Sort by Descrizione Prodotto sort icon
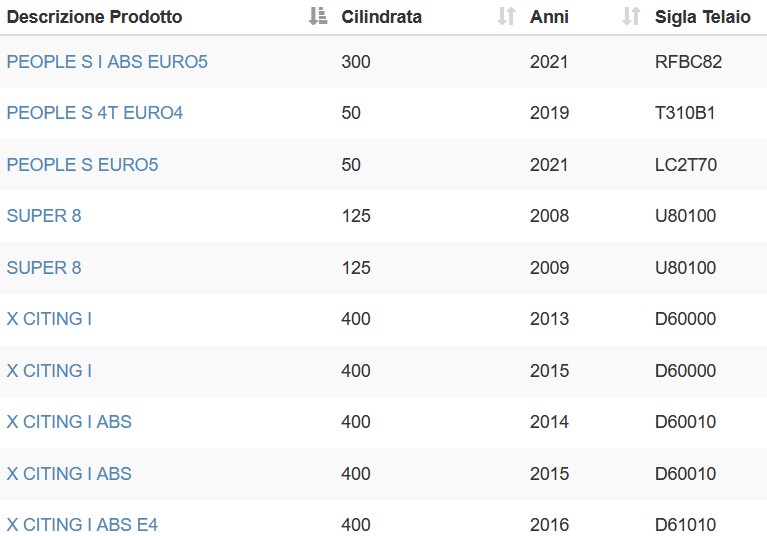The image size is (767, 536). (318, 17)
